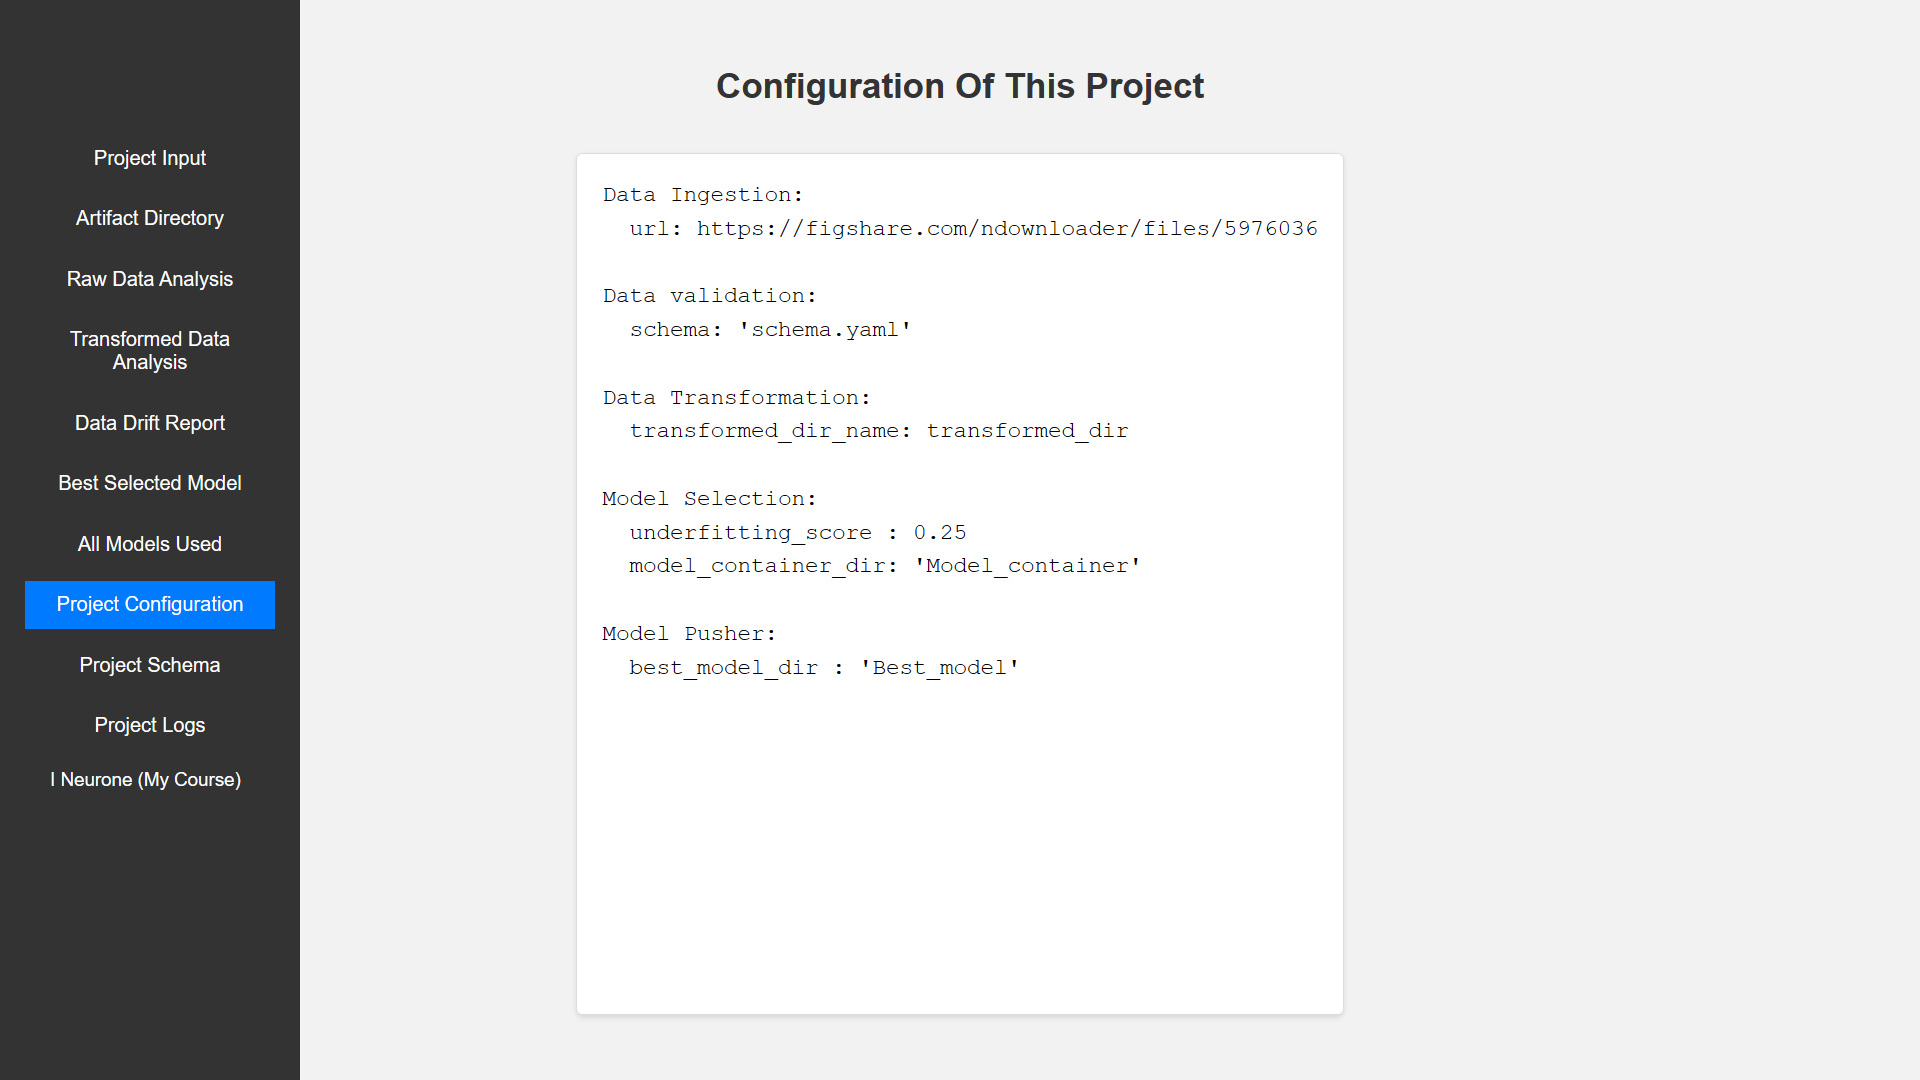The width and height of the screenshot is (1920, 1080).
Task: Click the figshare download URL
Action: click(1007, 228)
